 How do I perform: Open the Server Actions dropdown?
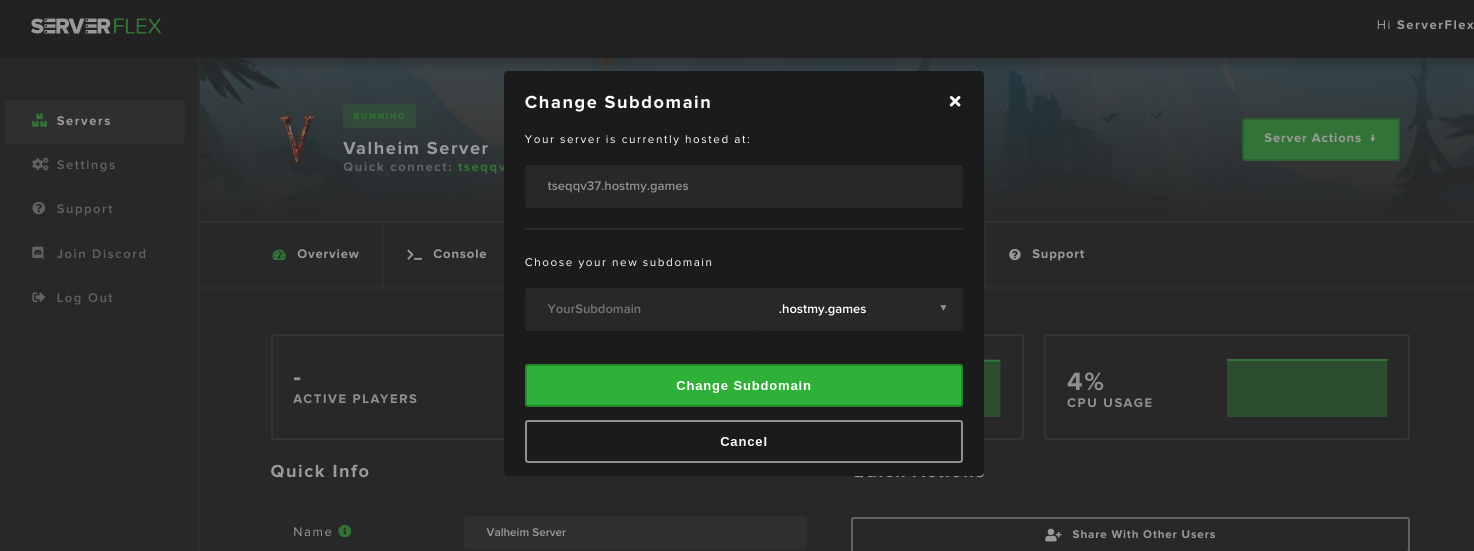click(x=1320, y=139)
